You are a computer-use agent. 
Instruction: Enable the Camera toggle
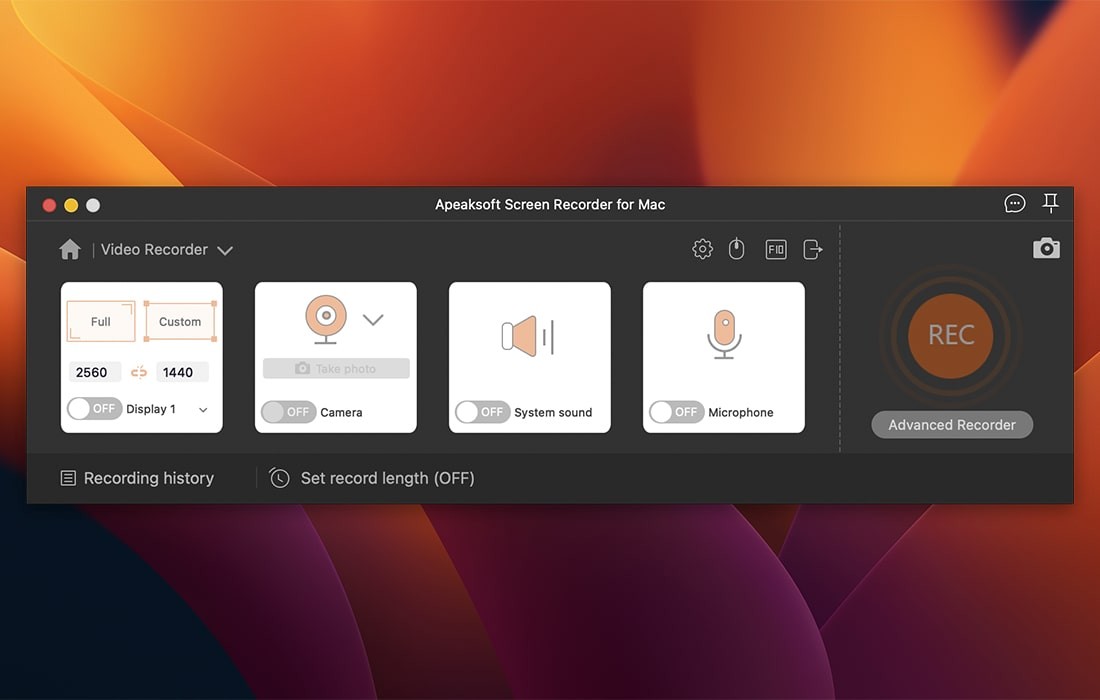click(288, 412)
